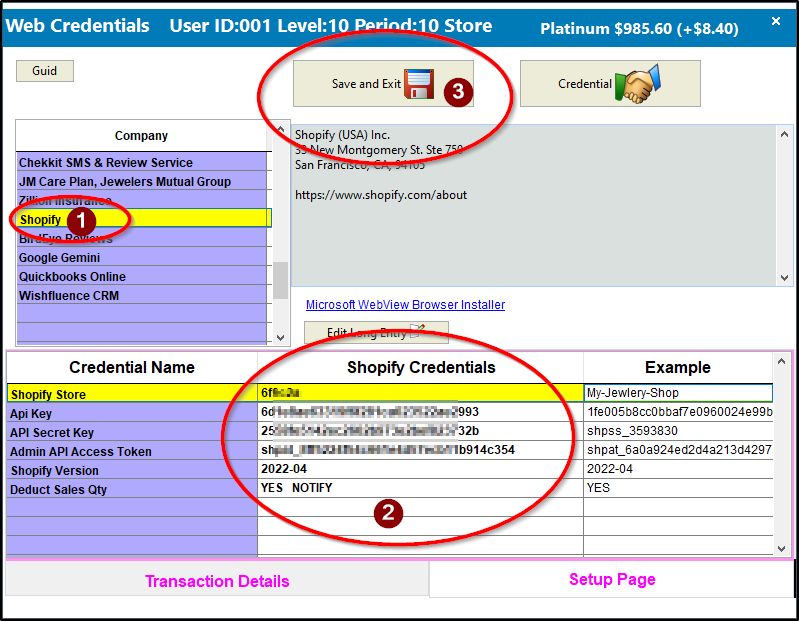Select Chekkit SMS & Review Service company

pyautogui.click(x=142, y=163)
